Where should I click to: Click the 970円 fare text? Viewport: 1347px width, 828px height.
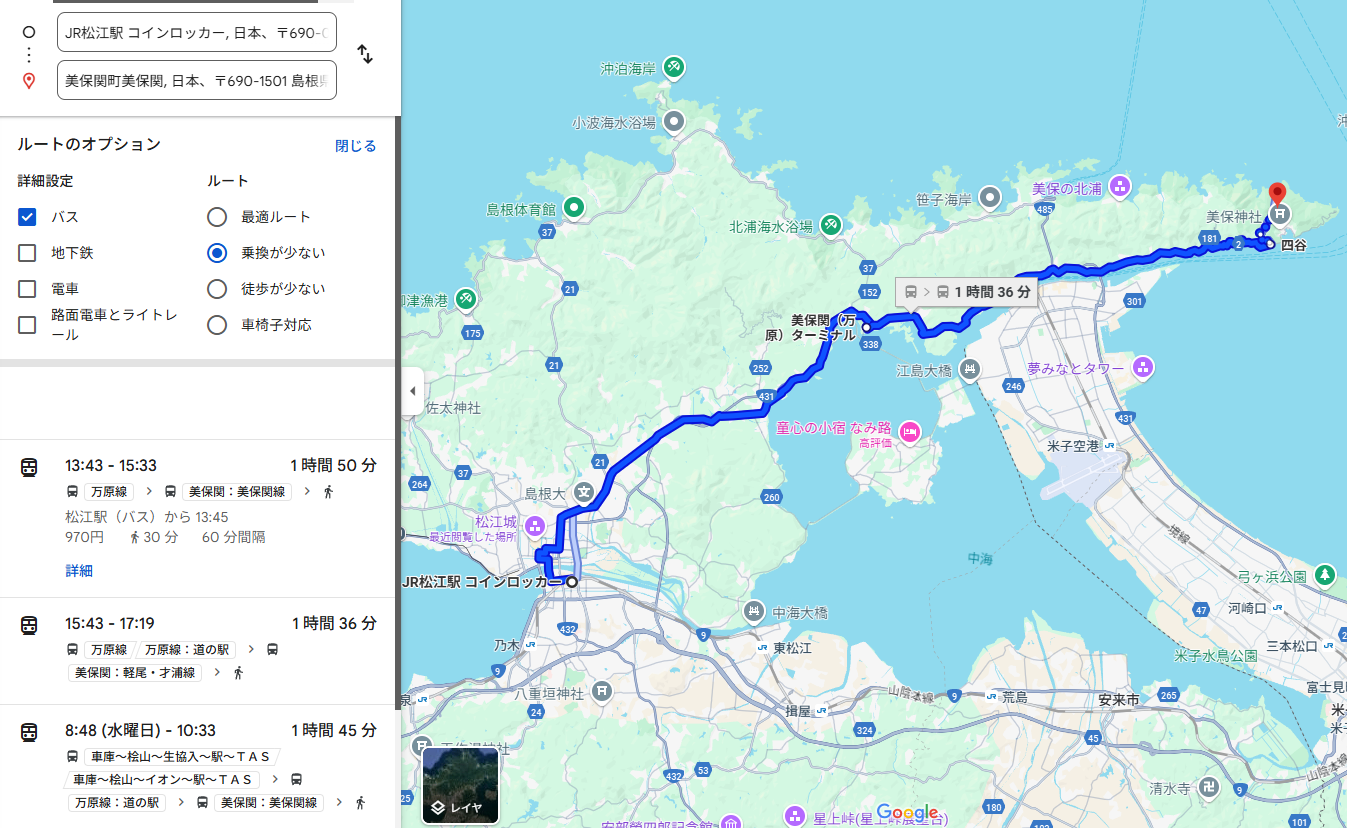click(85, 537)
